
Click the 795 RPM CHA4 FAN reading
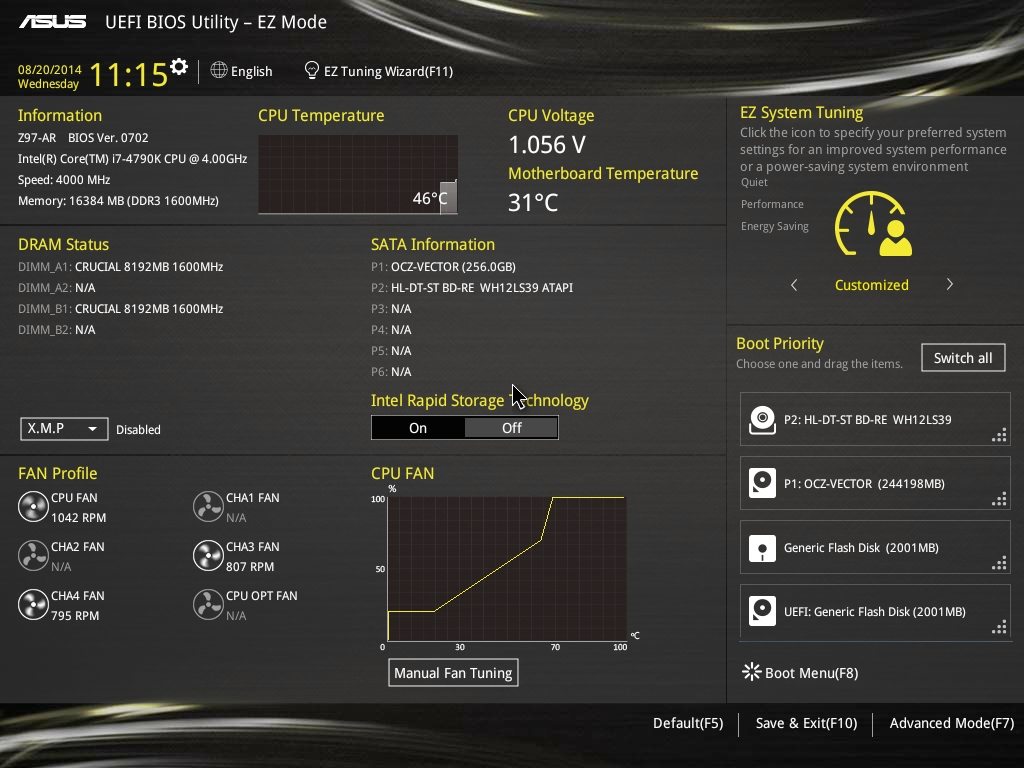coord(75,615)
